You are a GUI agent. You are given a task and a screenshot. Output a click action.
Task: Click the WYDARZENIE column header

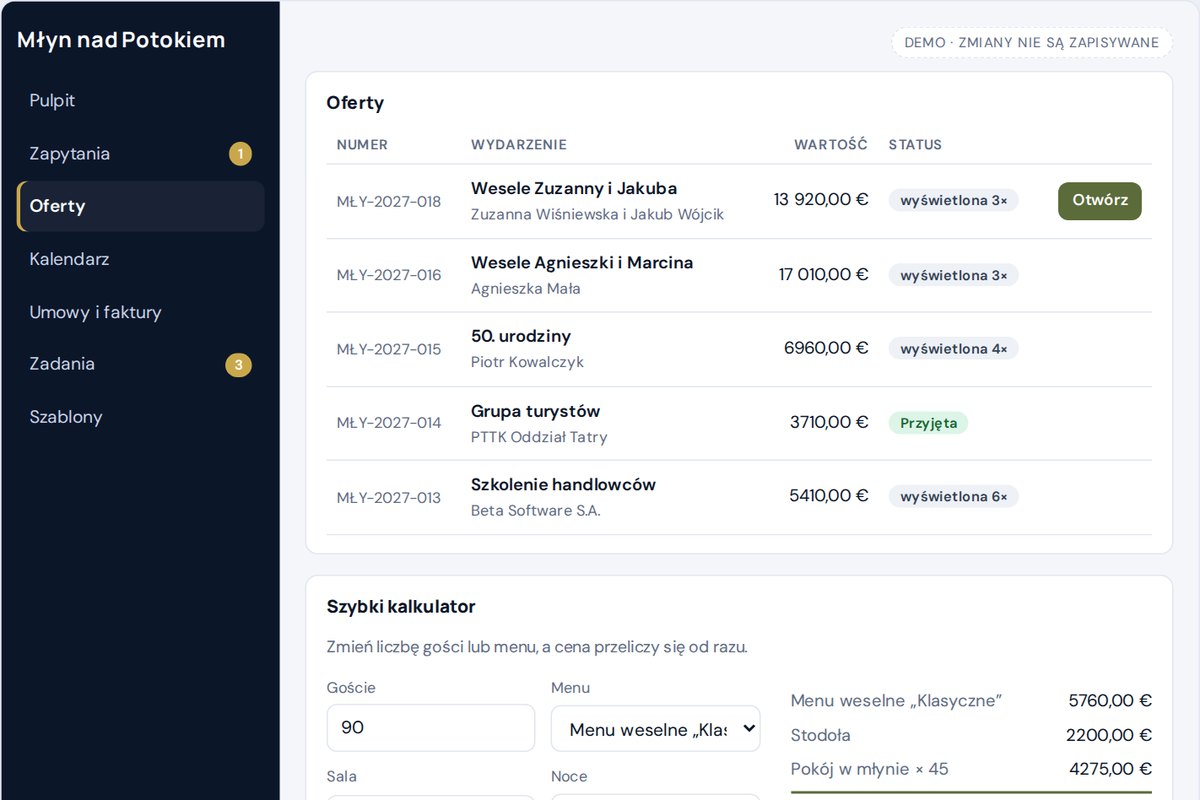click(x=519, y=145)
